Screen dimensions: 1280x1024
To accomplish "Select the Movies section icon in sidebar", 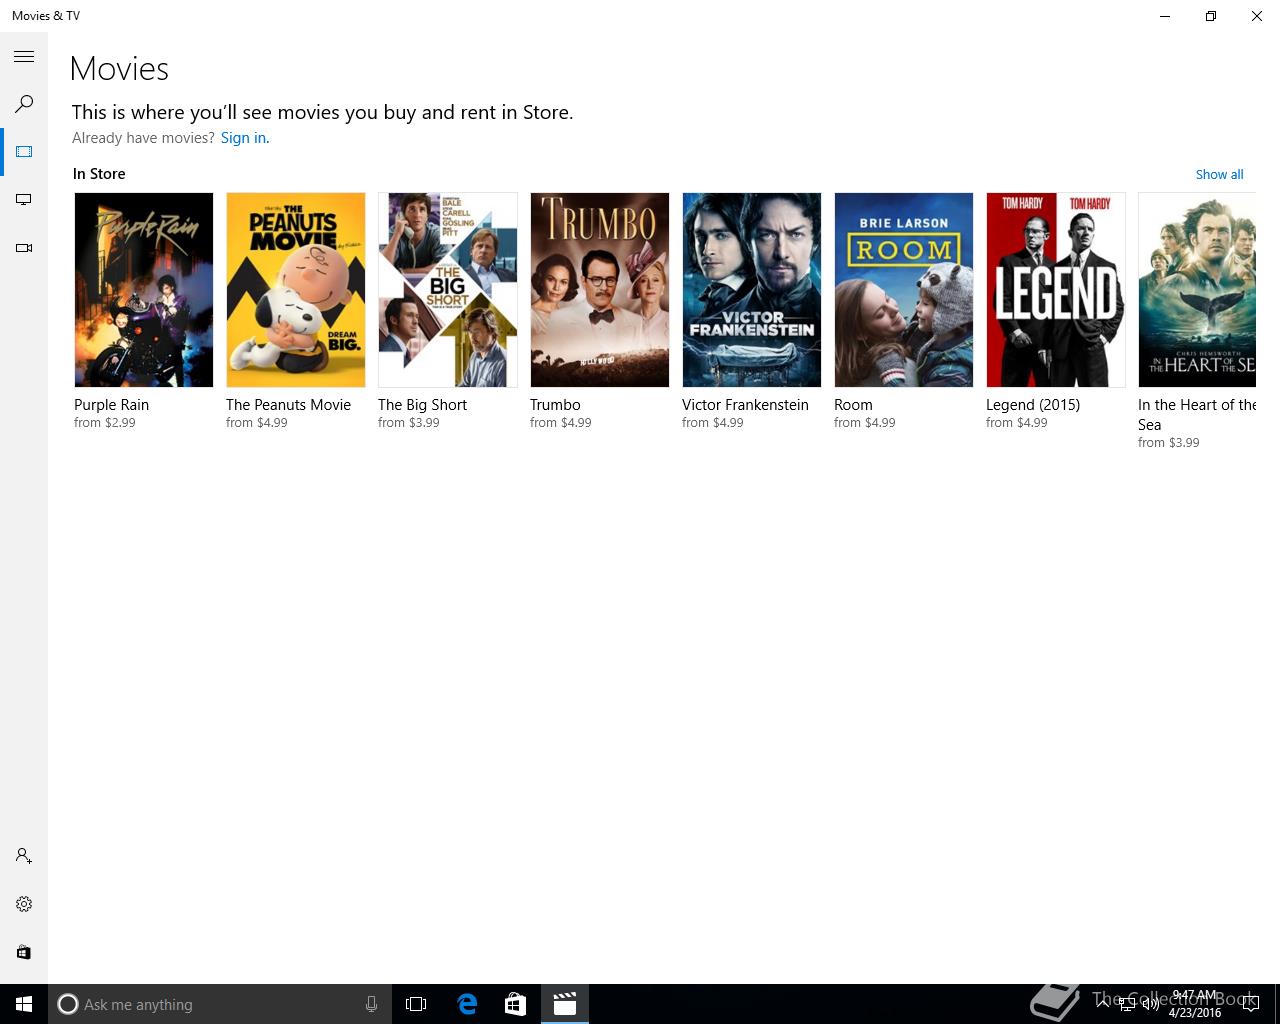I will click(x=24, y=152).
